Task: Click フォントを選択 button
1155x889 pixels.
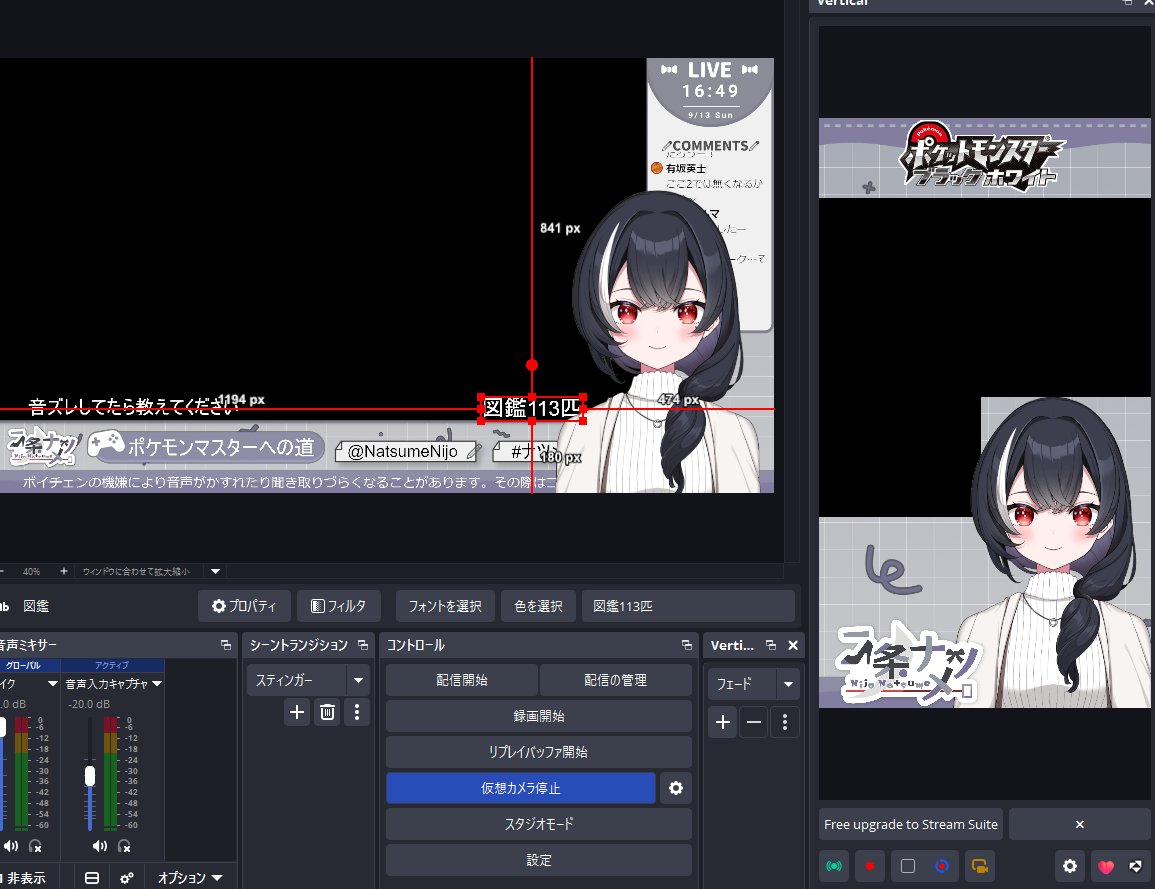Action: click(x=445, y=606)
